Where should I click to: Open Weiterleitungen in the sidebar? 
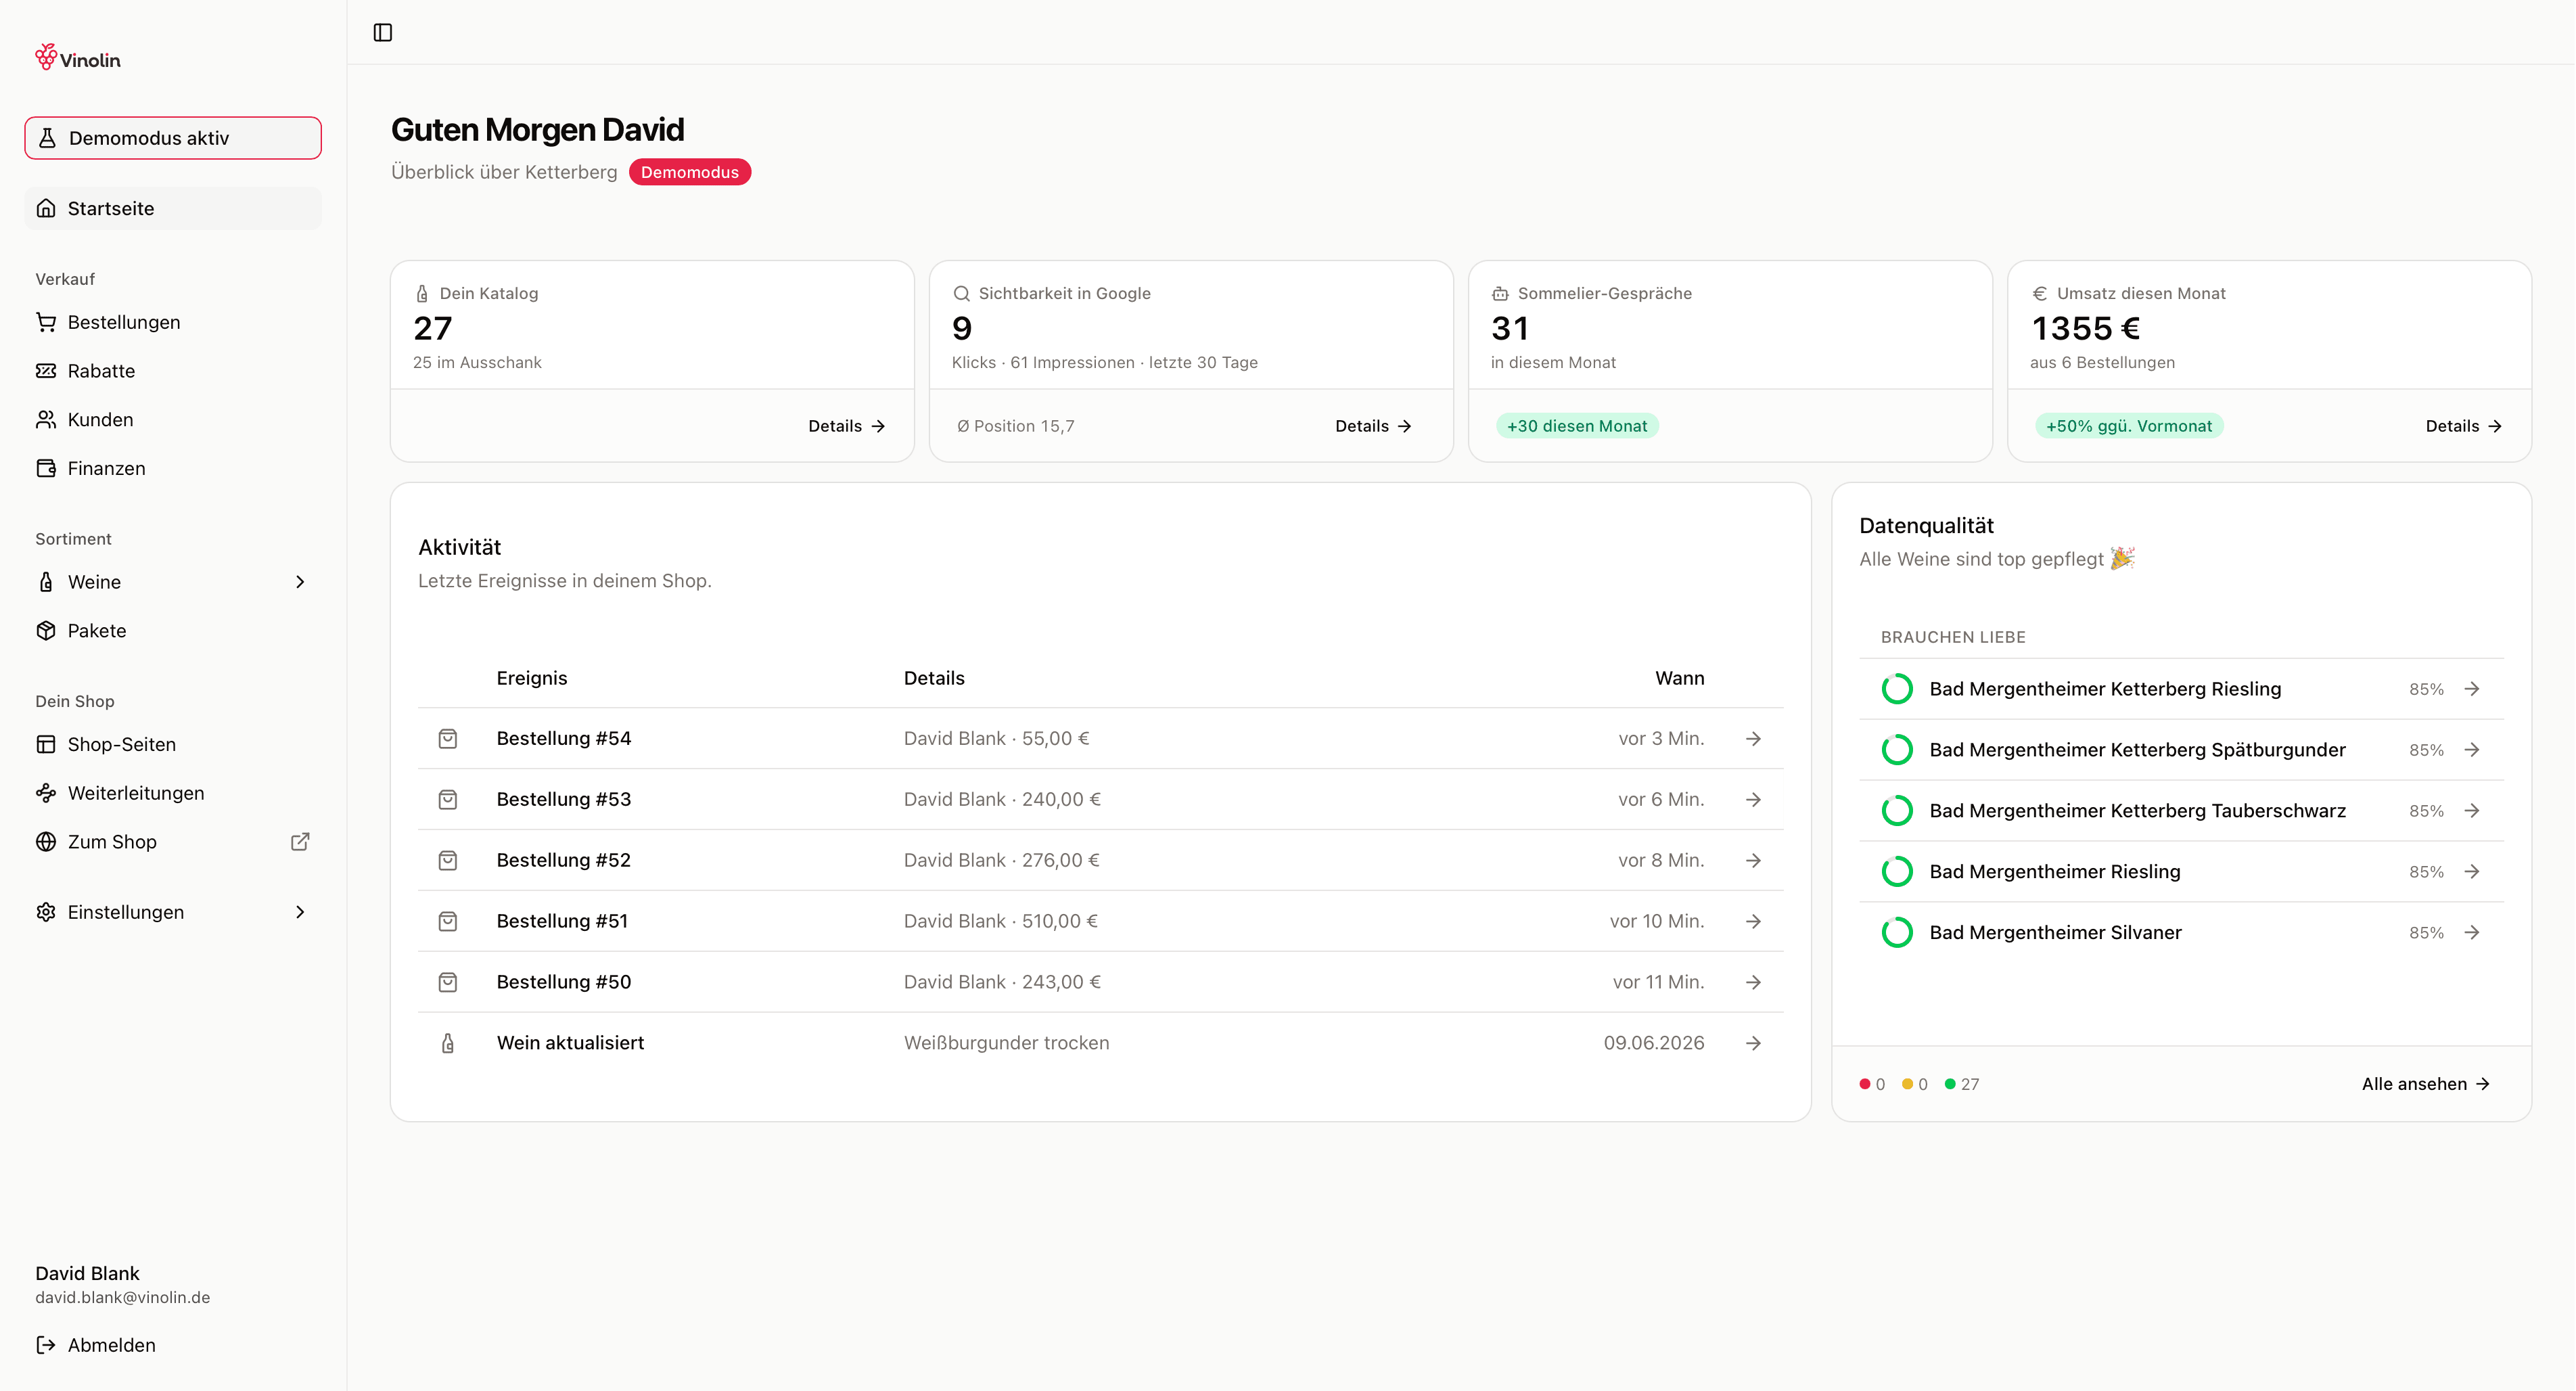(173, 793)
